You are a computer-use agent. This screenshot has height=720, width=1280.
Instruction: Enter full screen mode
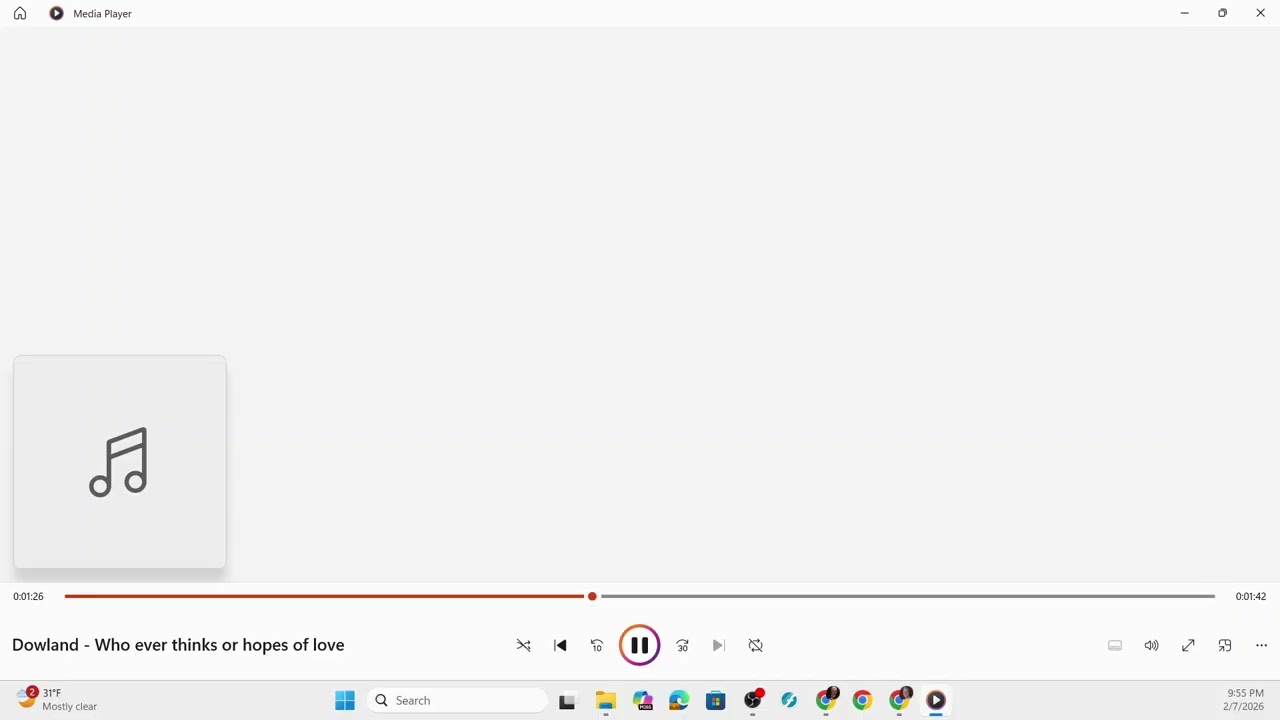(x=1188, y=646)
